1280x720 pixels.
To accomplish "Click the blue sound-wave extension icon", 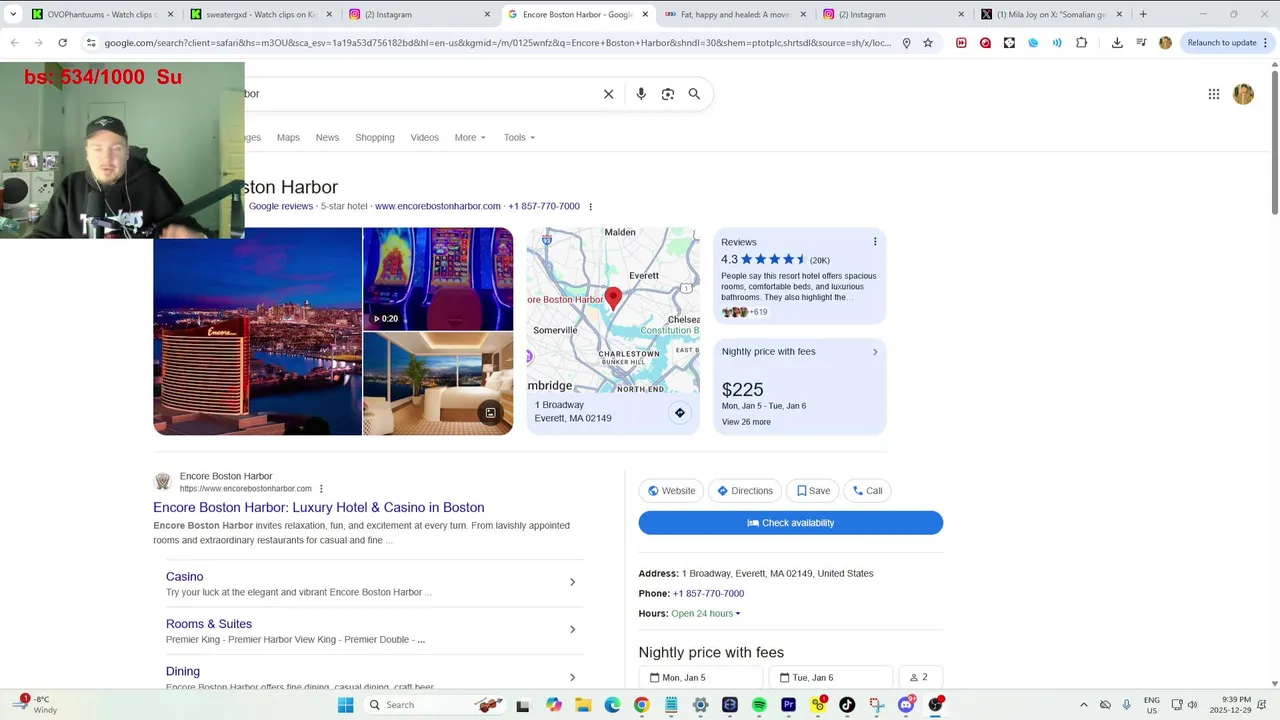I will (x=1057, y=43).
